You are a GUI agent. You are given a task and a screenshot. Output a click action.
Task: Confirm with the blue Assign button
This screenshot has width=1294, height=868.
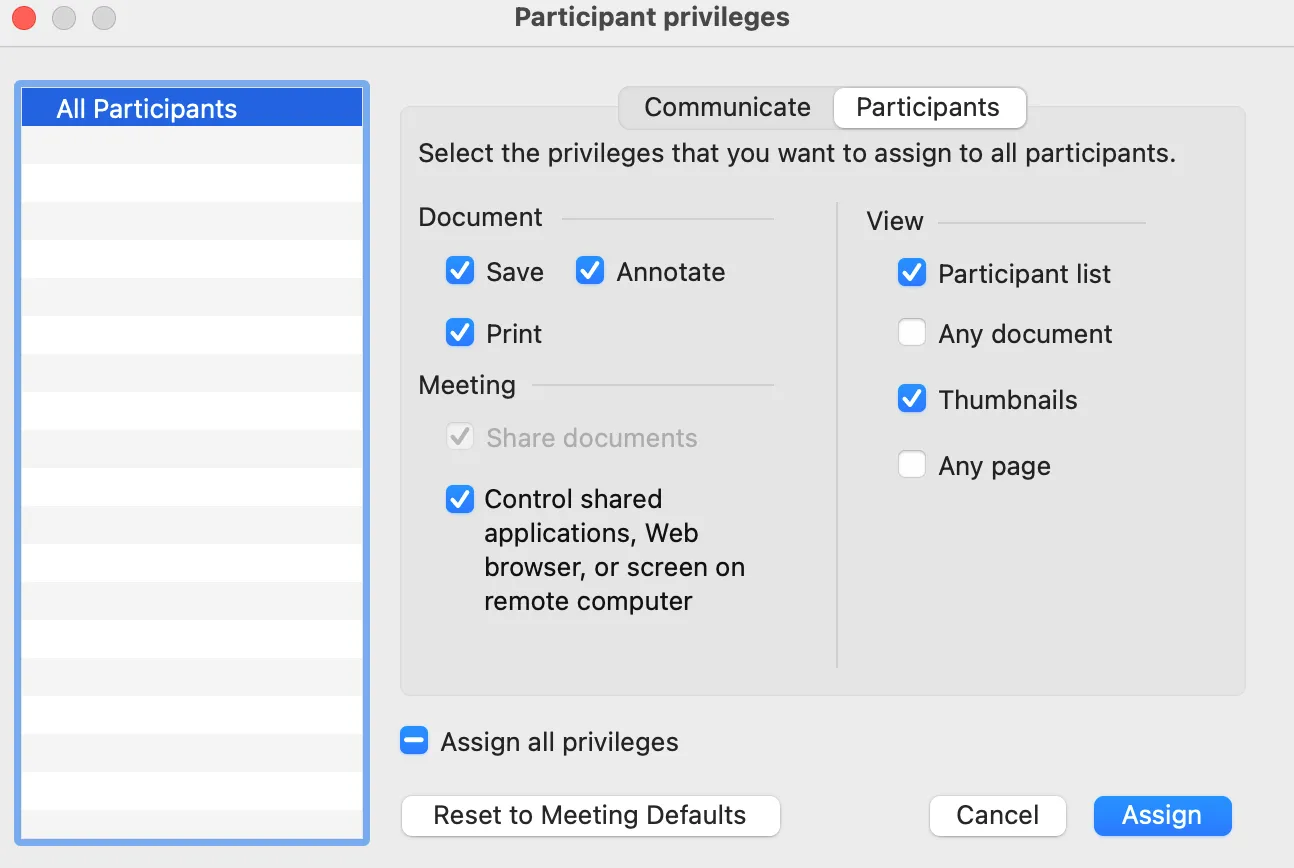(x=1162, y=815)
